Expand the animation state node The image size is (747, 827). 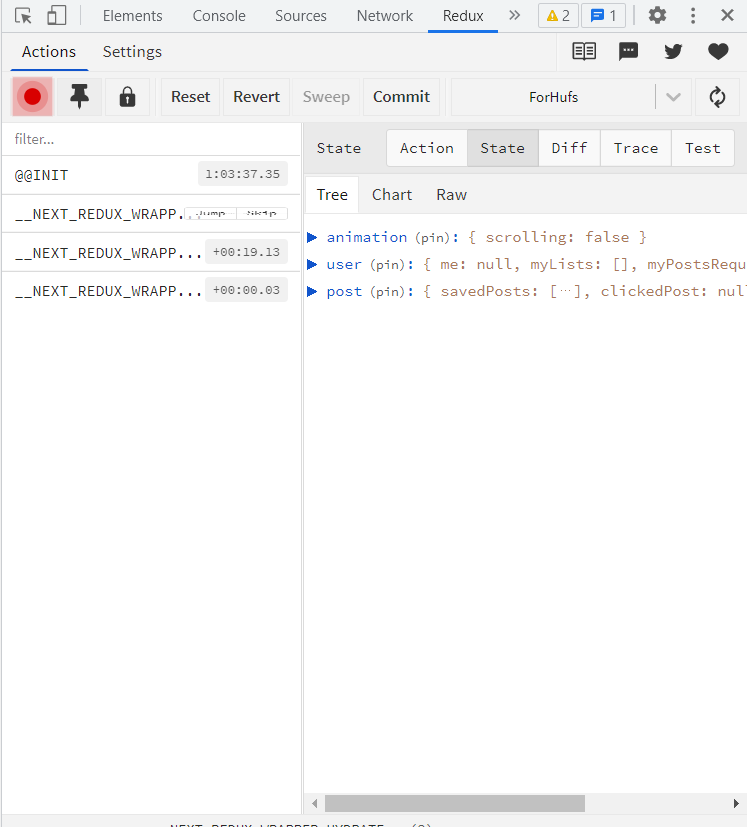312,237
